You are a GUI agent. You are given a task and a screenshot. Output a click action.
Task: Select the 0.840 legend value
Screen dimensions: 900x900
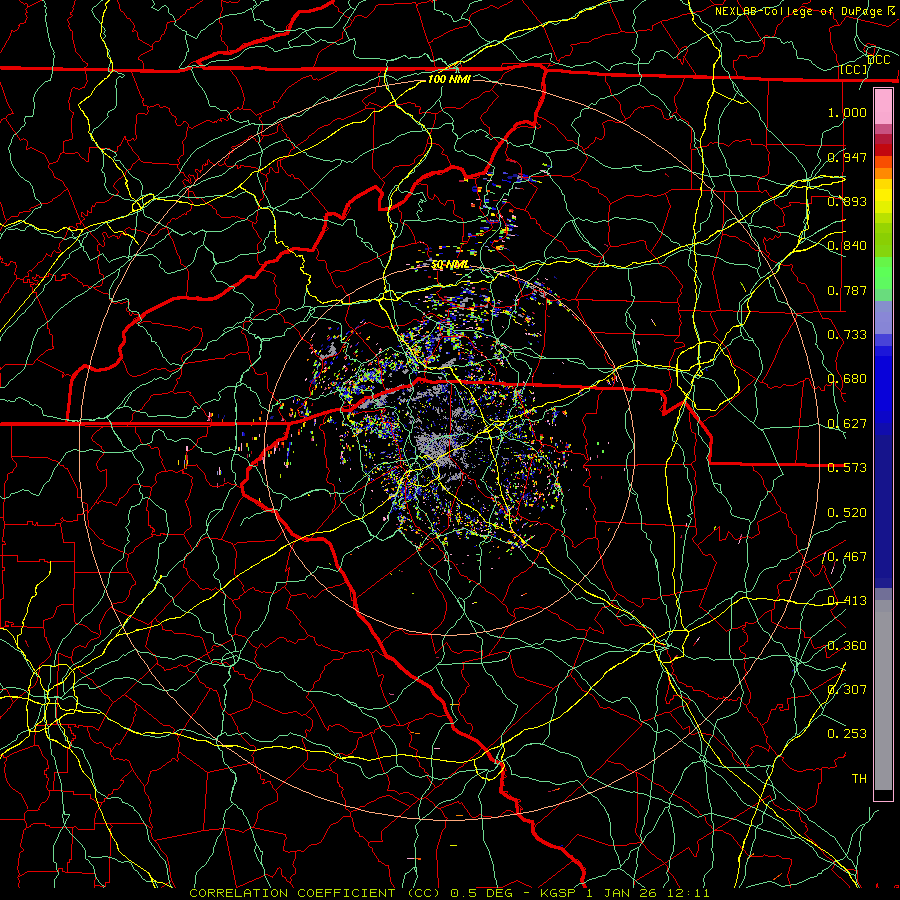[x=847, y=246]
